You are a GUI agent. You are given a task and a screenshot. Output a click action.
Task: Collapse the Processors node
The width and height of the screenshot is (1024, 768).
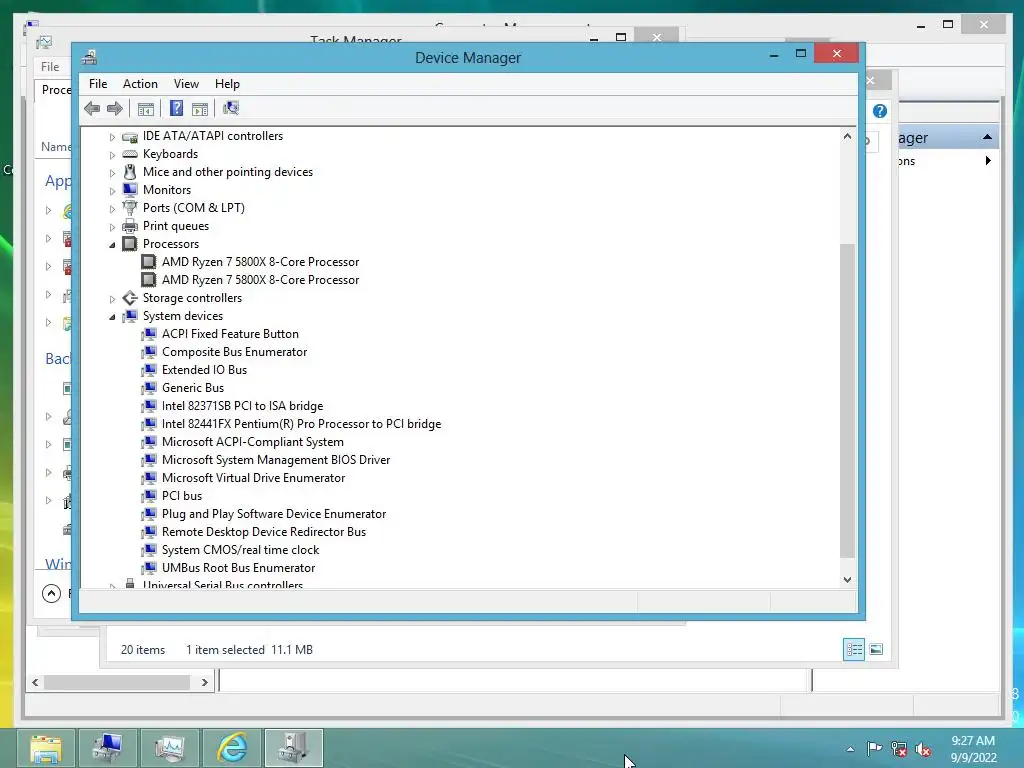[x=112, y=245]
